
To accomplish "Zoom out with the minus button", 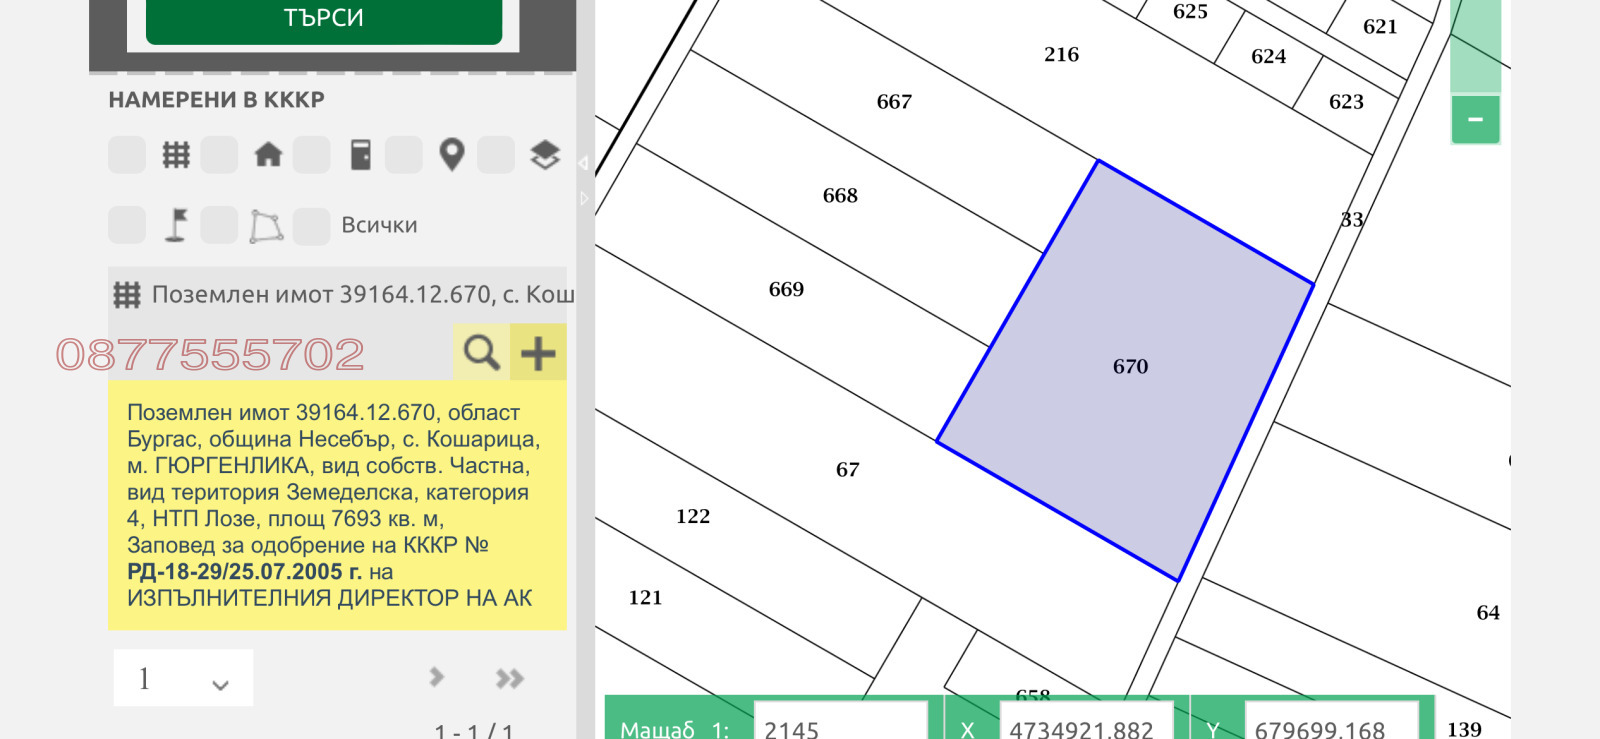I will (1475, 120).
